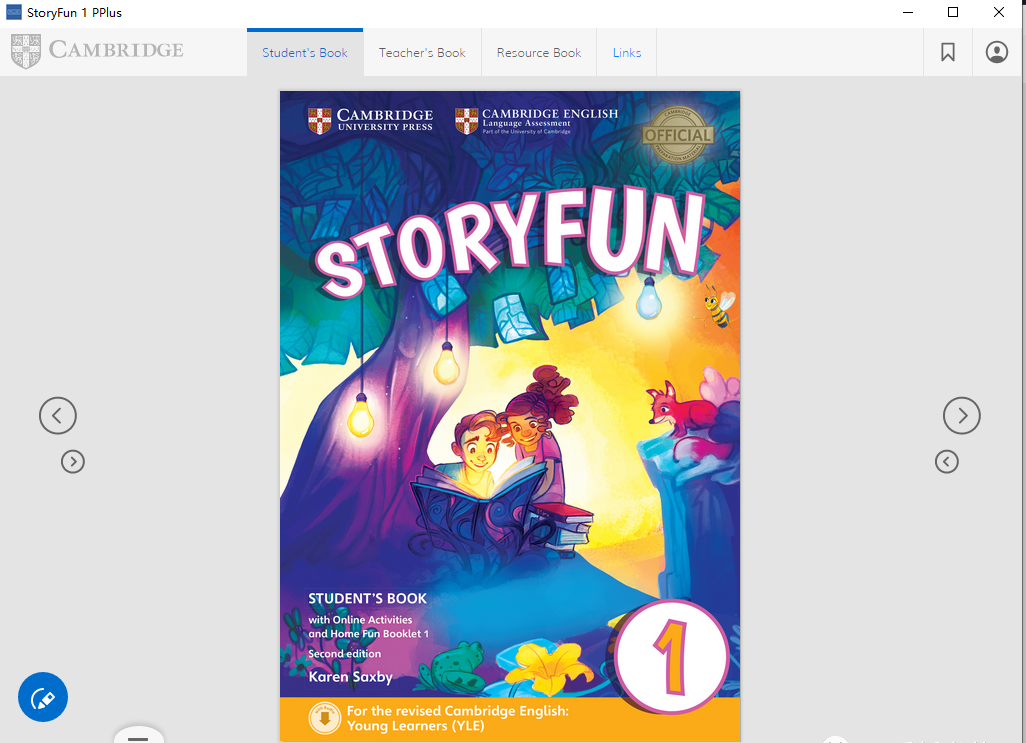
Task: Switch to Resource Book tab
Action: point(539,53)
